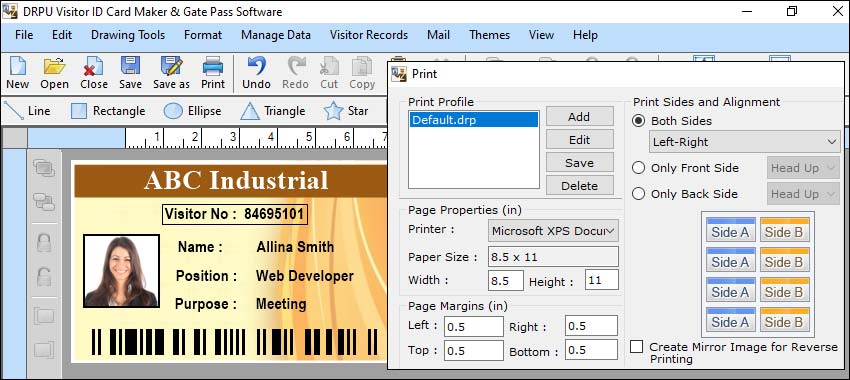
Task: Click the top stacked-layers icon in left sidebar
Action: [x=44, y=168]
